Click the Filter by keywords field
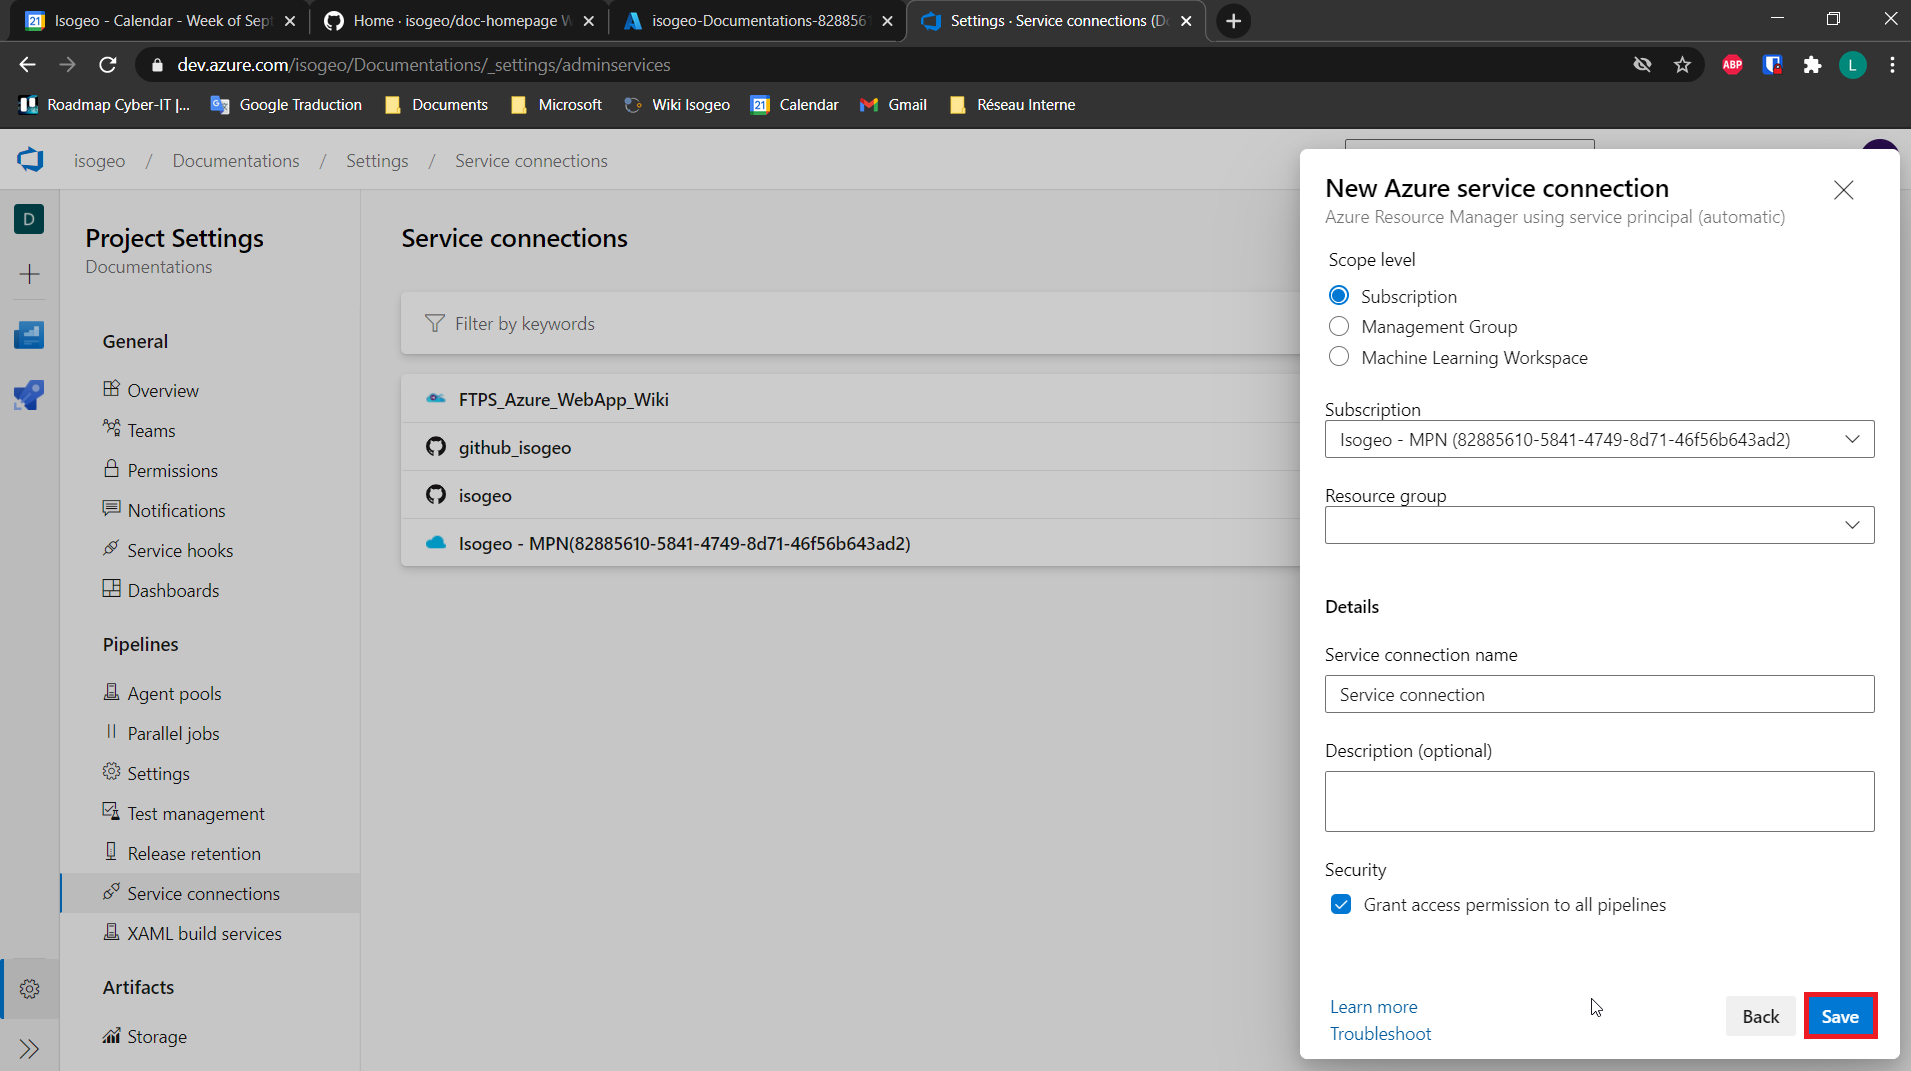The image size is (1911, 1071). tap(850, 323)
